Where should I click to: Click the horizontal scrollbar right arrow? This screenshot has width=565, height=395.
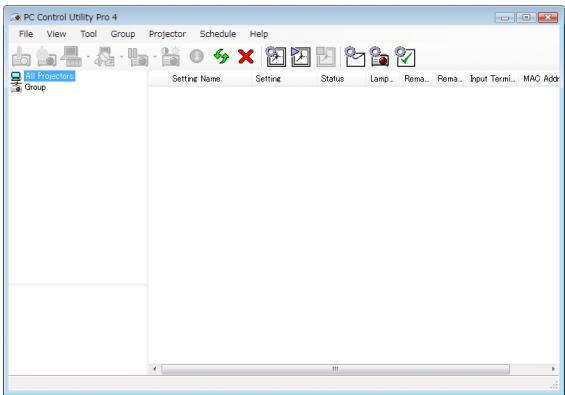click(x=553, y=369)
